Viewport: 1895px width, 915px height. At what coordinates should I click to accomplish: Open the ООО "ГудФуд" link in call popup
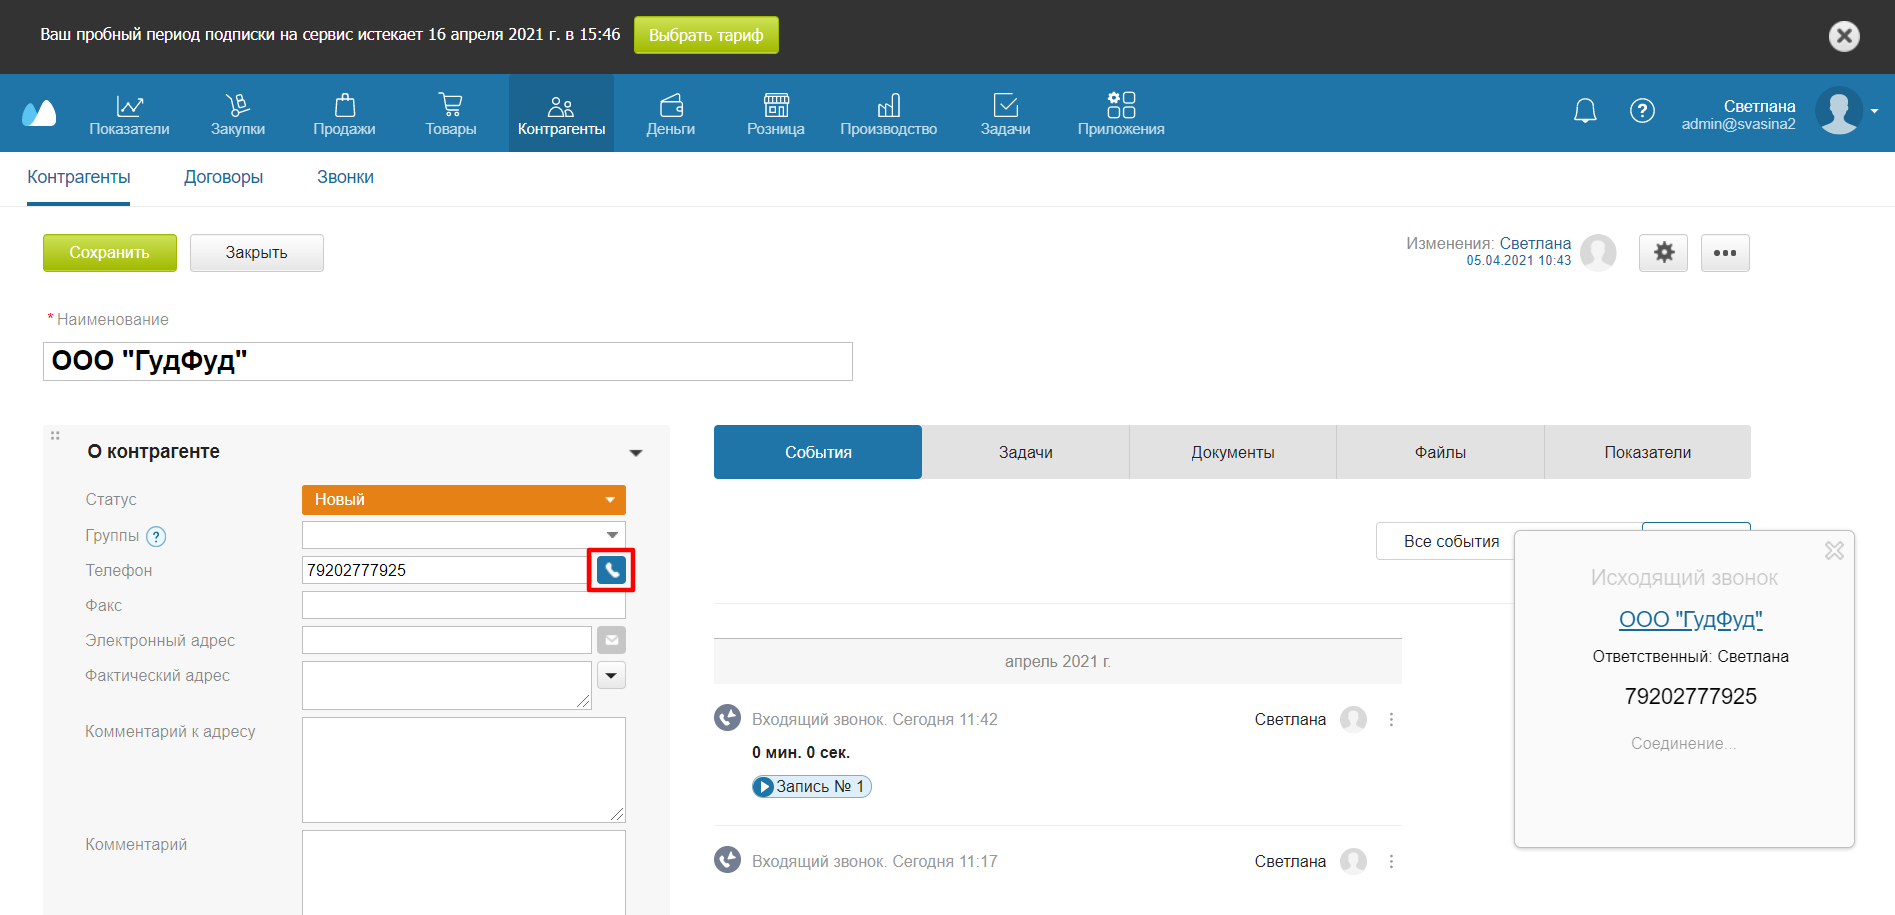click(1690, 620)
